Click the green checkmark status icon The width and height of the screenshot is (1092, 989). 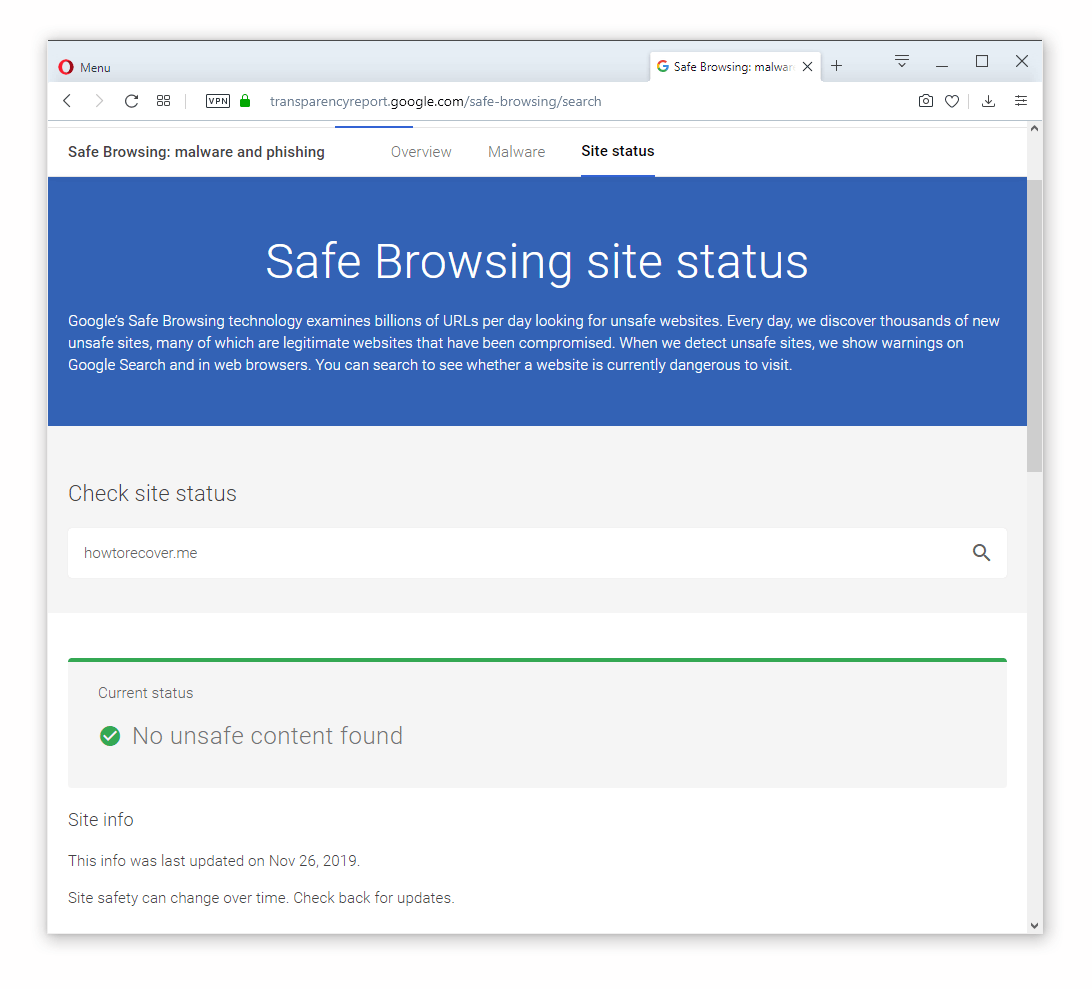pos(110,736)
